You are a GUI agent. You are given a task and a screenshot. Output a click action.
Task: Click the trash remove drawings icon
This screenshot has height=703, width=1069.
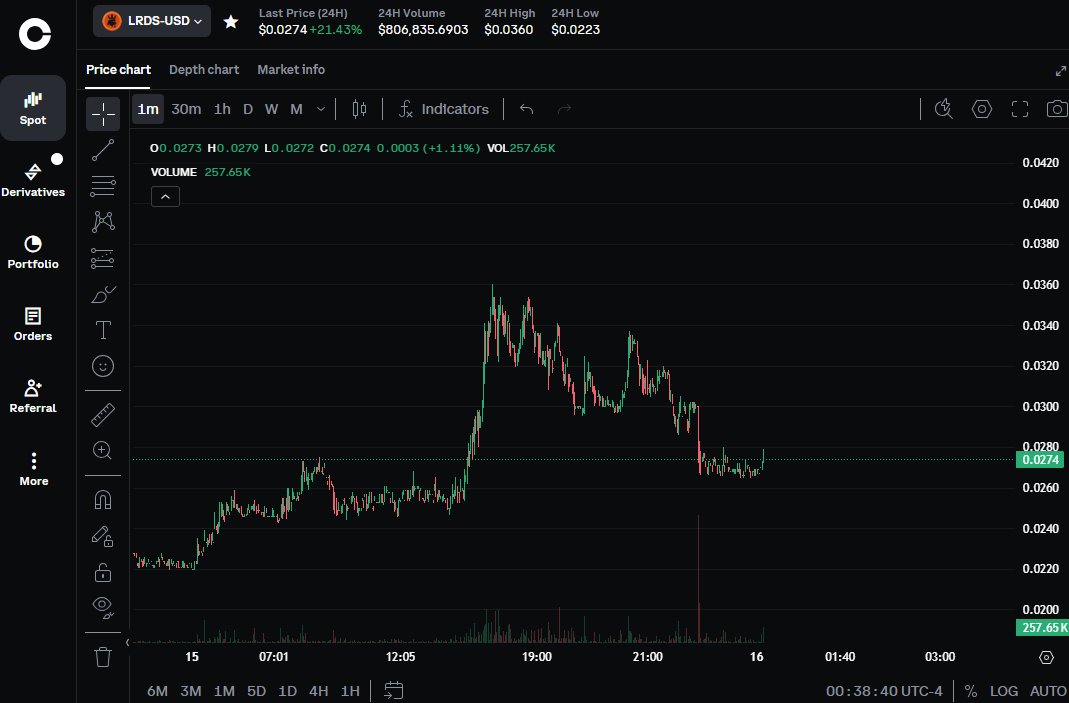103,657
